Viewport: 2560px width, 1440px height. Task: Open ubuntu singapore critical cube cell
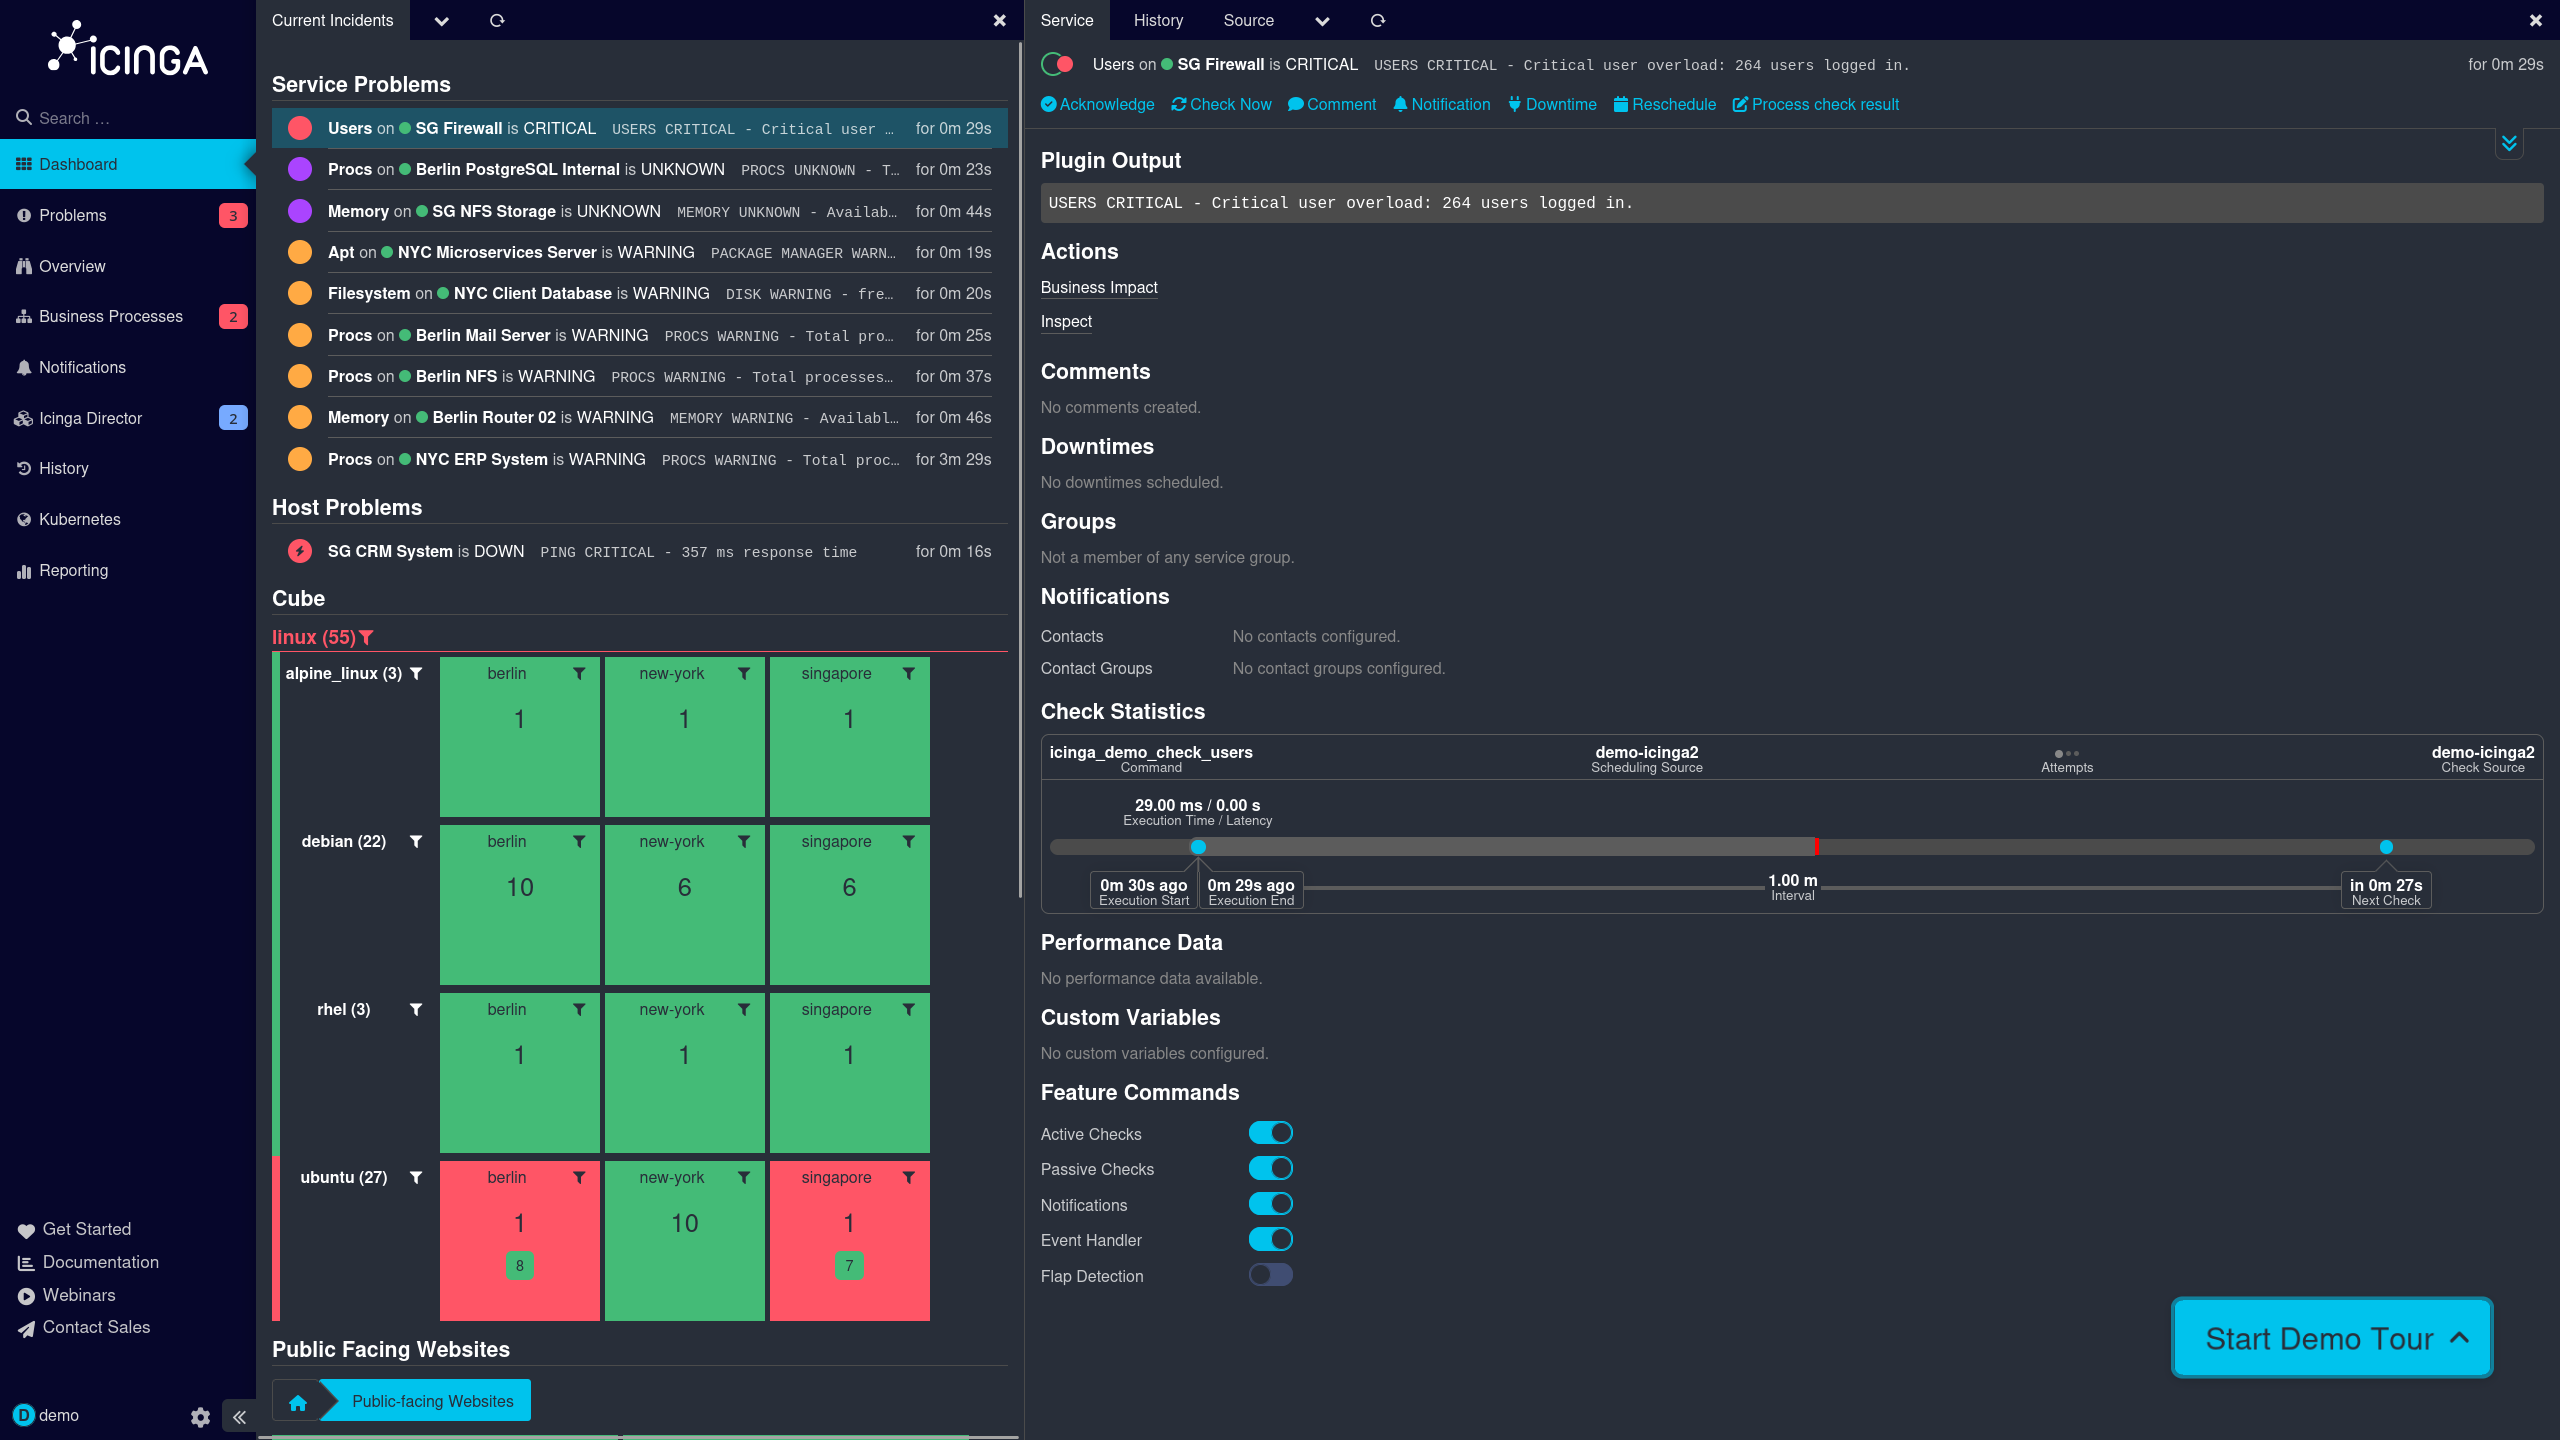(x=849, y=1241)
